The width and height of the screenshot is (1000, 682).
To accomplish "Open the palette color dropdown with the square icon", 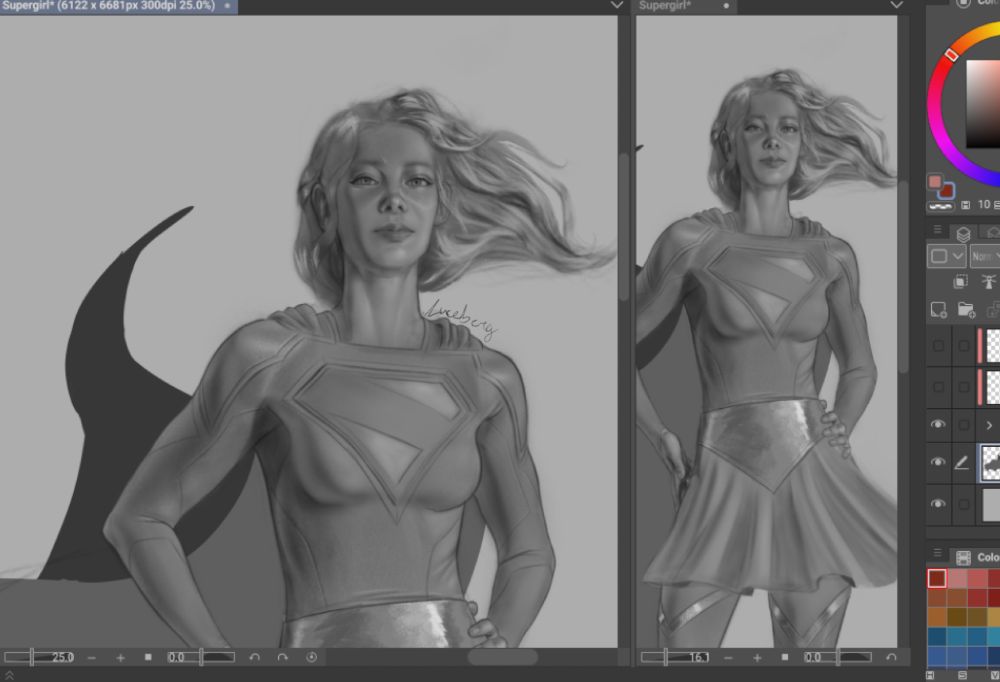I will 946,256.
